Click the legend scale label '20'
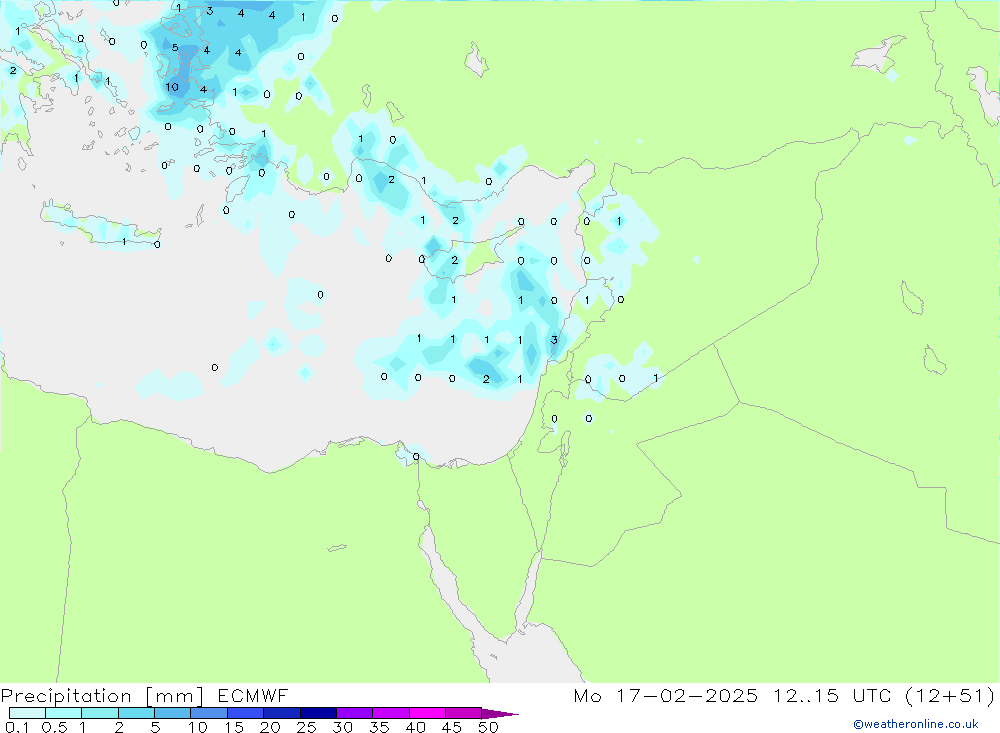The height and width of the screenshot is (733, 1000). (x=270, y=727)
